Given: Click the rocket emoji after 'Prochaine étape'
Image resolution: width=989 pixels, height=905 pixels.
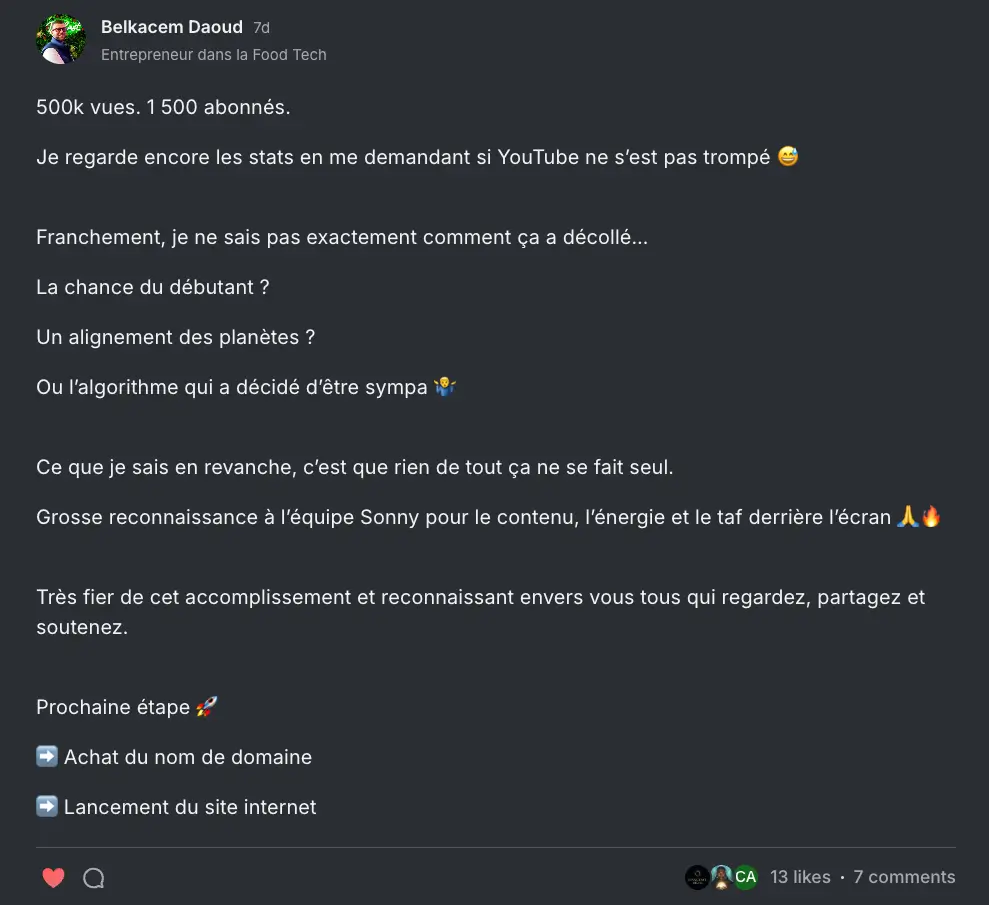Looking at the screenshot, I should pos(207,707).
